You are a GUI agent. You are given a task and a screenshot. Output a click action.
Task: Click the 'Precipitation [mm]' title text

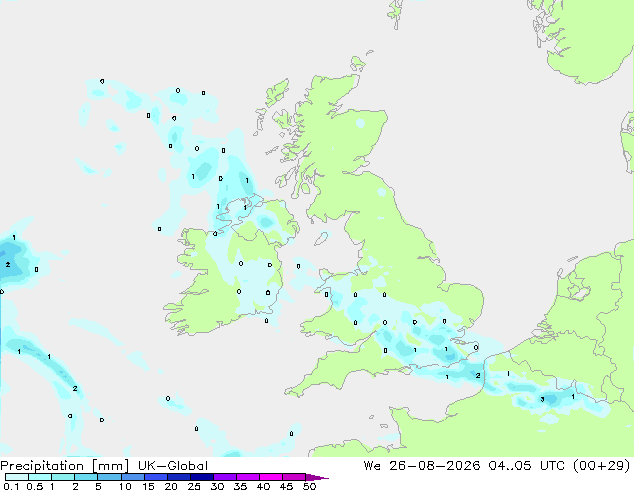click(x=64, y=466)
